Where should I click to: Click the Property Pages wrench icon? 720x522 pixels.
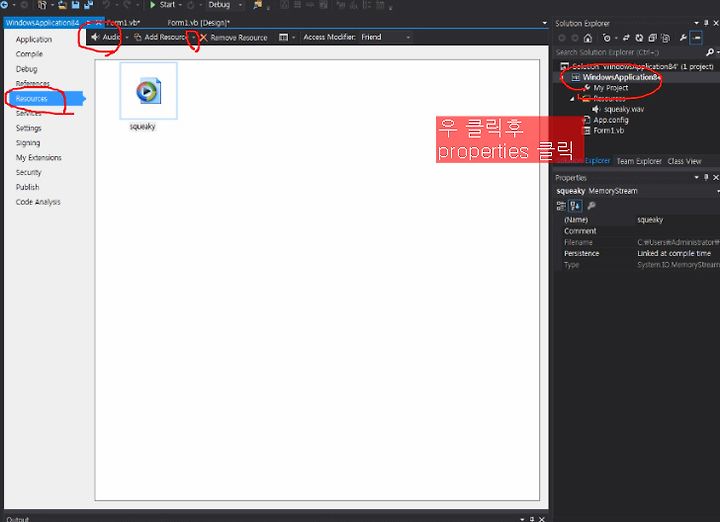[591, 206]
